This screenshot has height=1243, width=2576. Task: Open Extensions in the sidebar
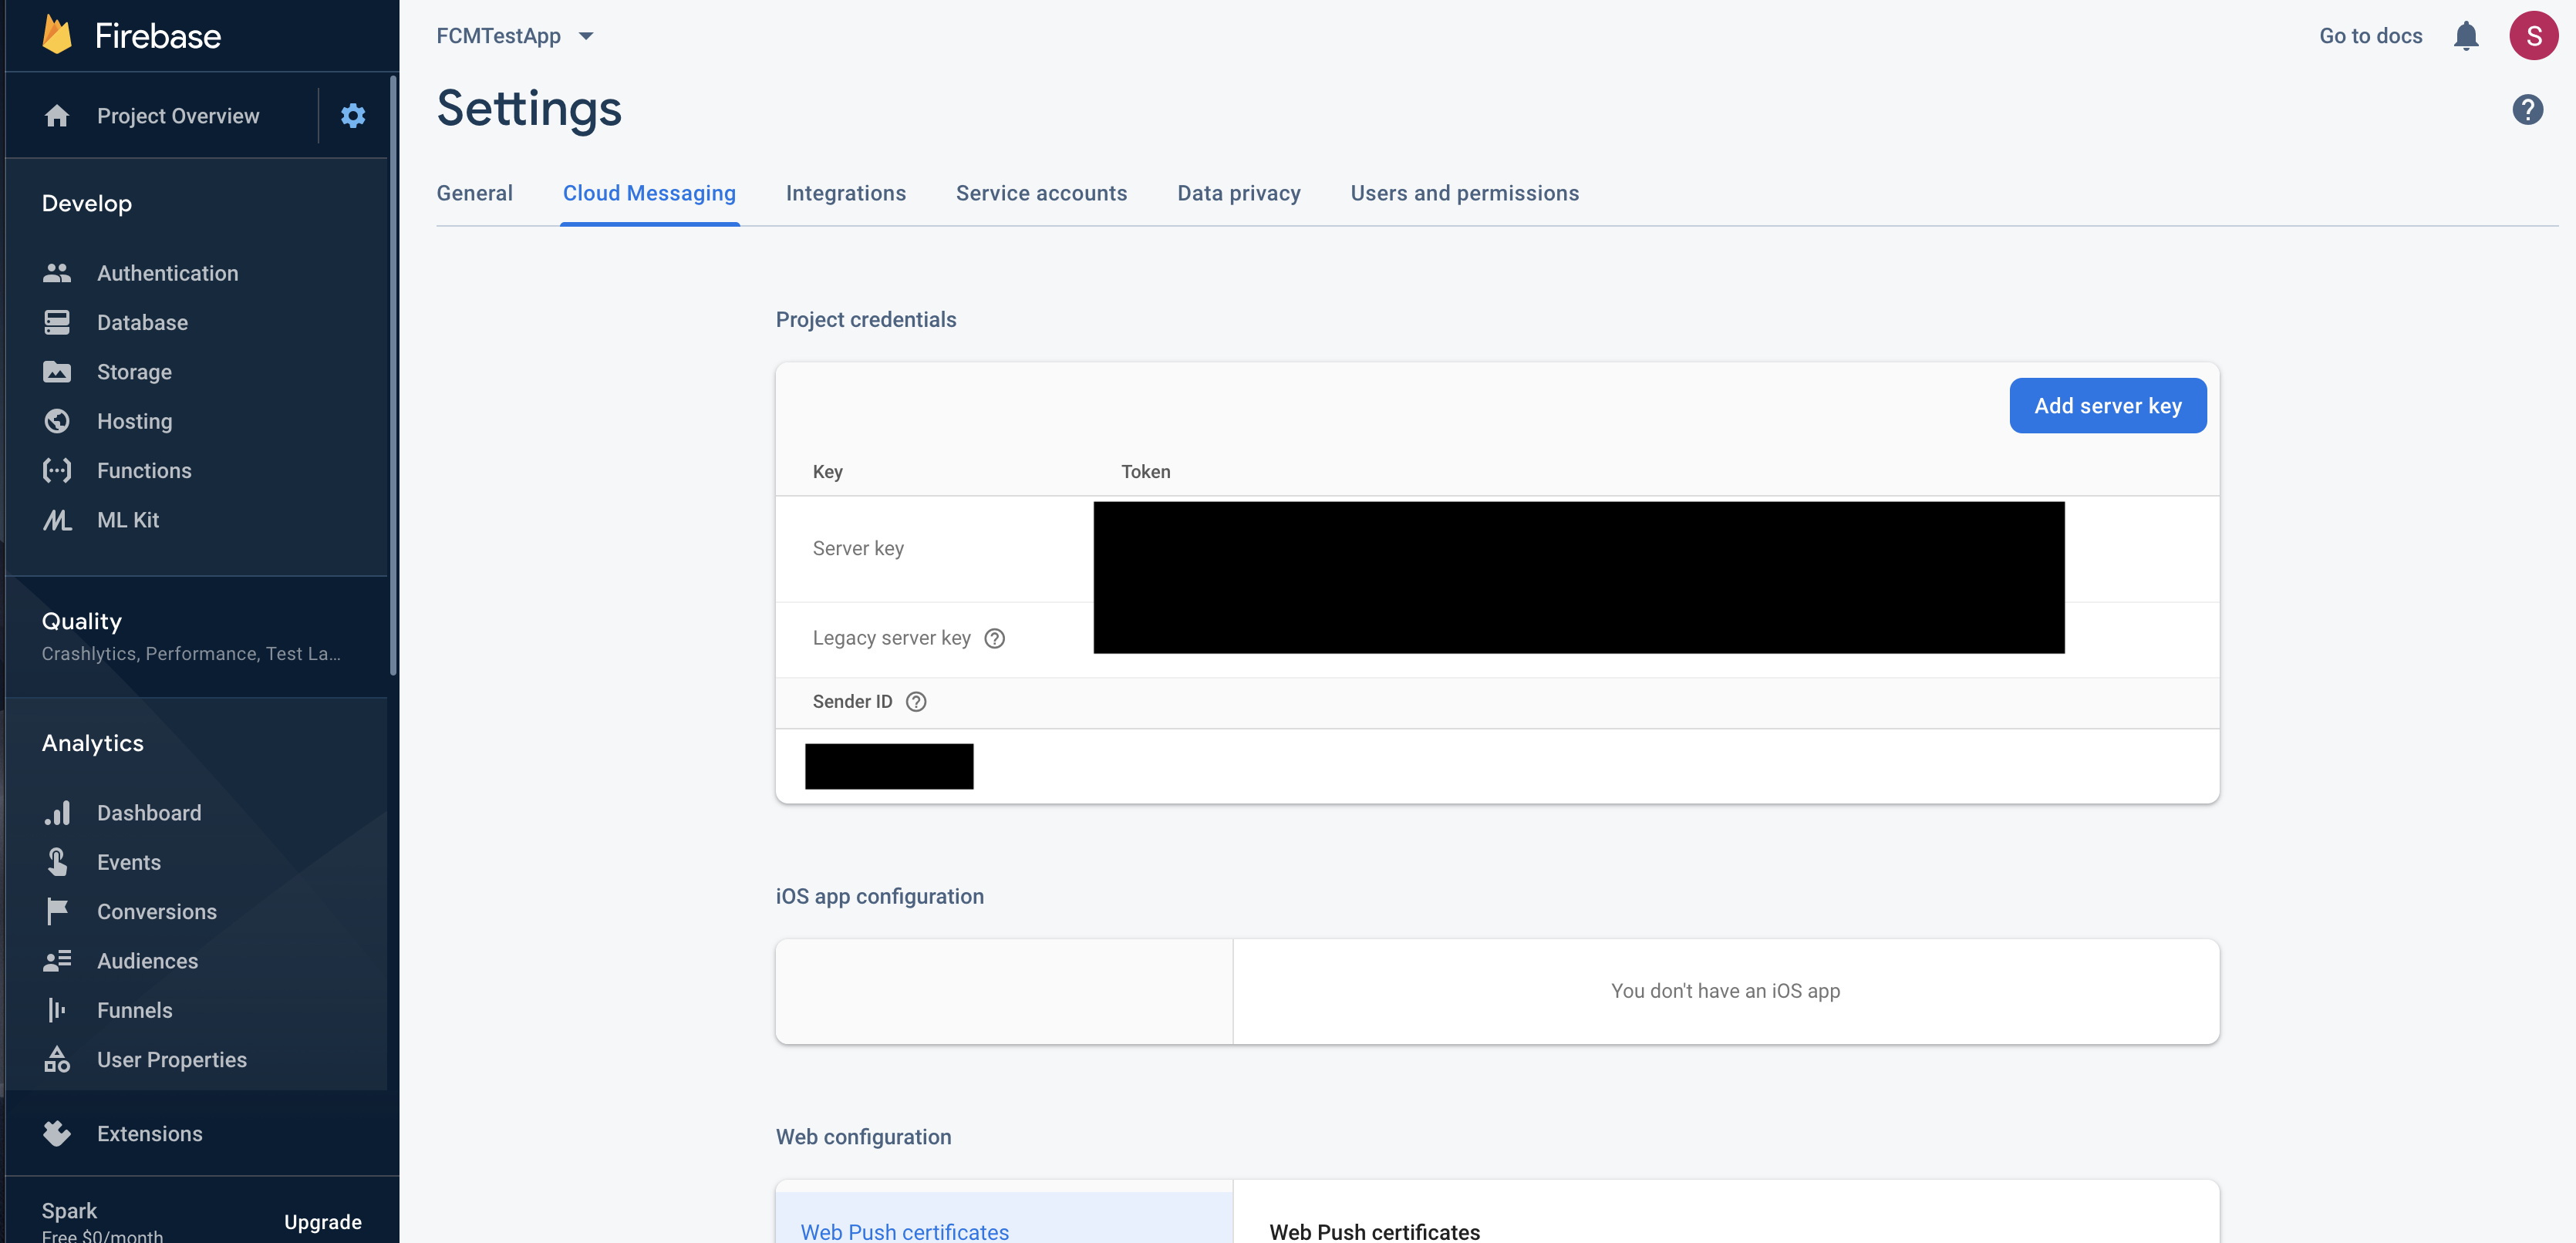pyautogui.click(x=149, y=1133)
